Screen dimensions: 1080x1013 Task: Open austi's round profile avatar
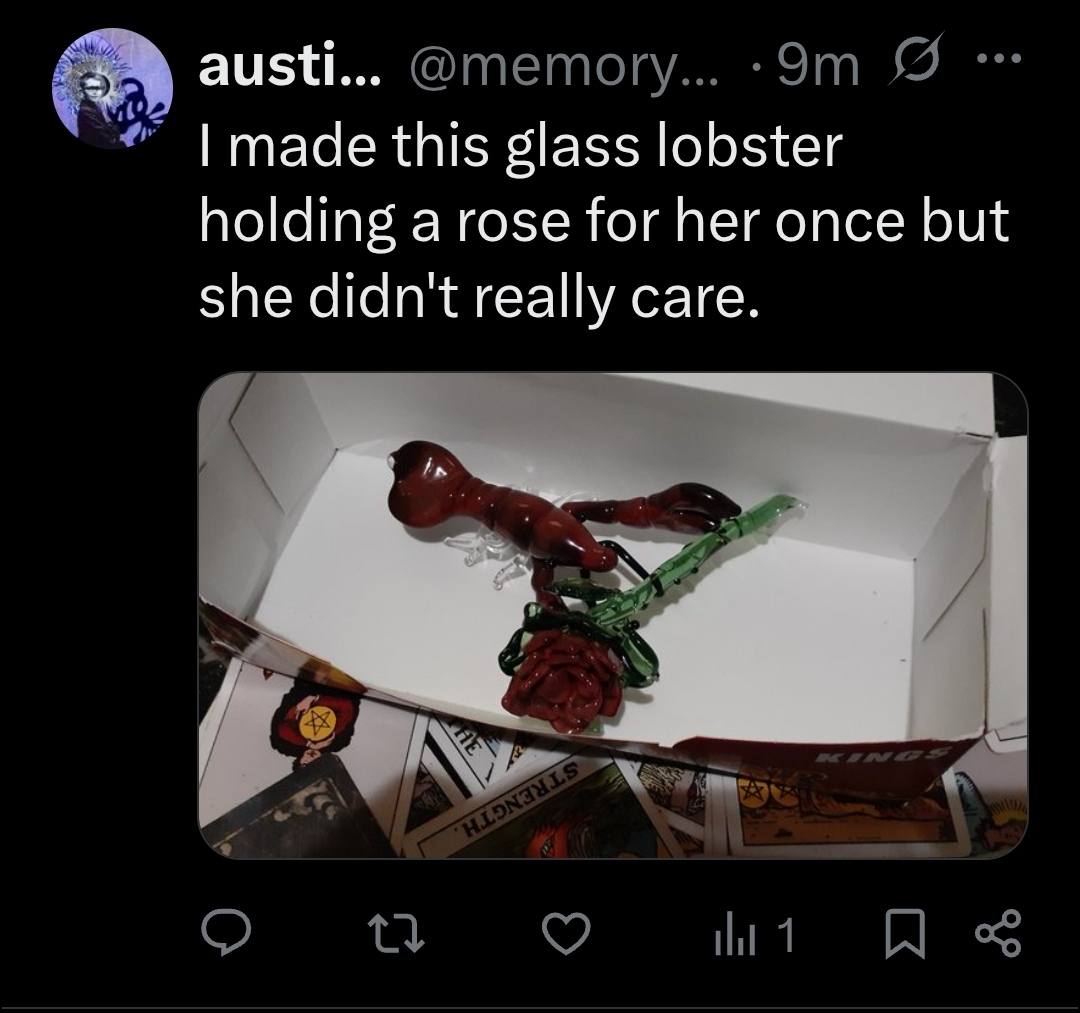pos(112,87)
